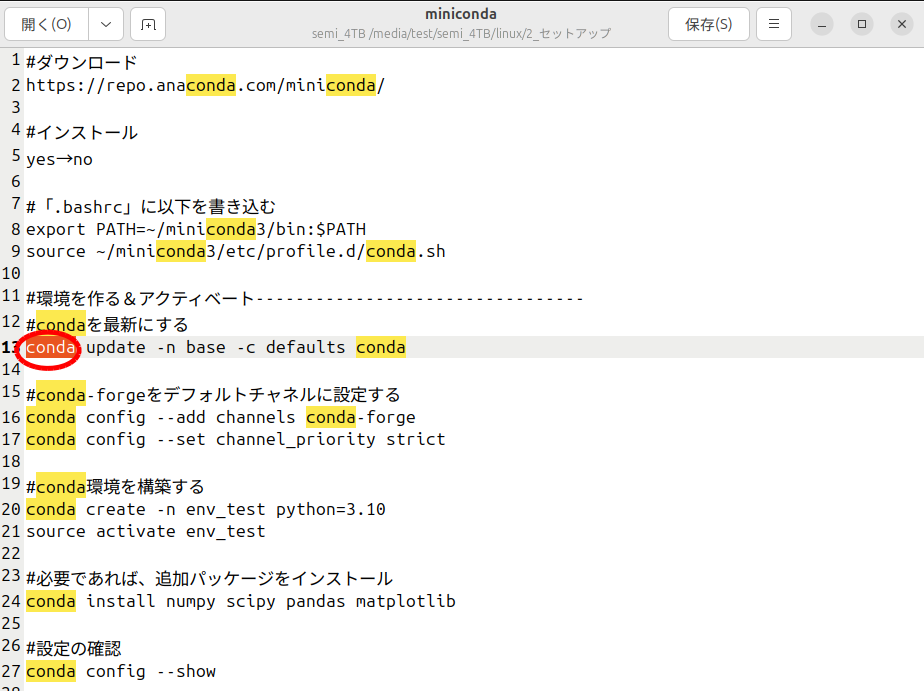Click 'conda config --show' line

pos(121,672)
